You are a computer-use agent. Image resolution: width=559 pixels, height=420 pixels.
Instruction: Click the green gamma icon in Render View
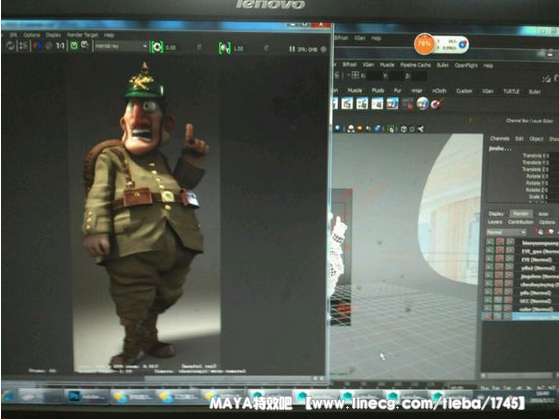pos(225,48)
